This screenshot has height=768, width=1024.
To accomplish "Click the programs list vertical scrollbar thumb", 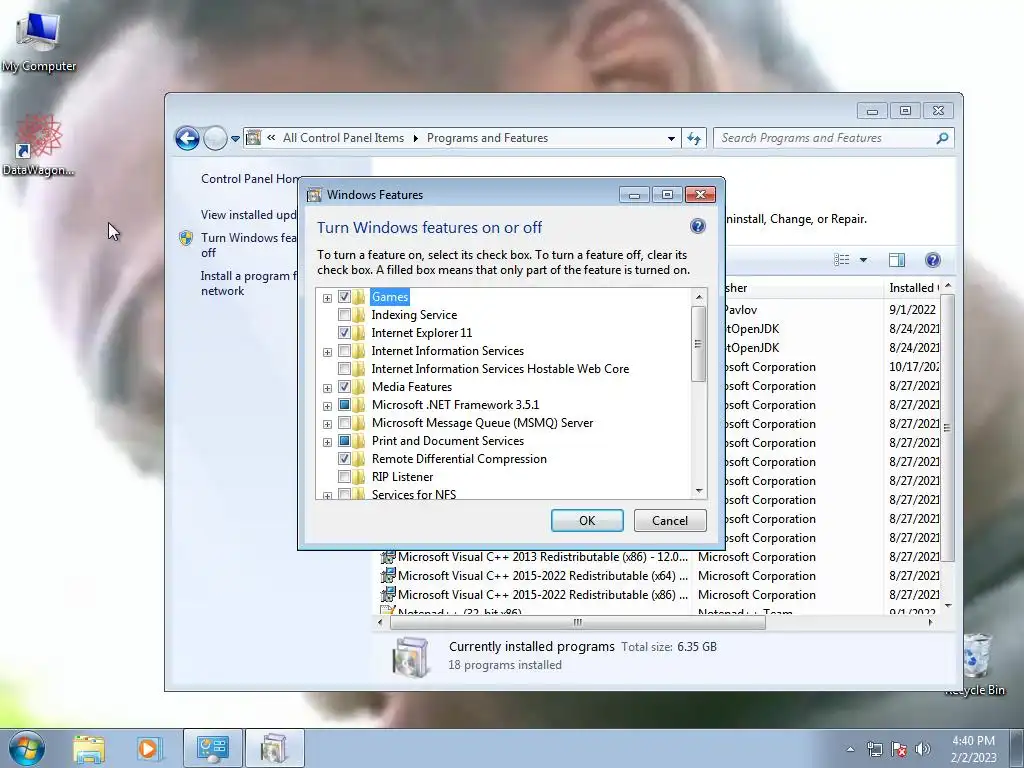I will tap(947, 428).
